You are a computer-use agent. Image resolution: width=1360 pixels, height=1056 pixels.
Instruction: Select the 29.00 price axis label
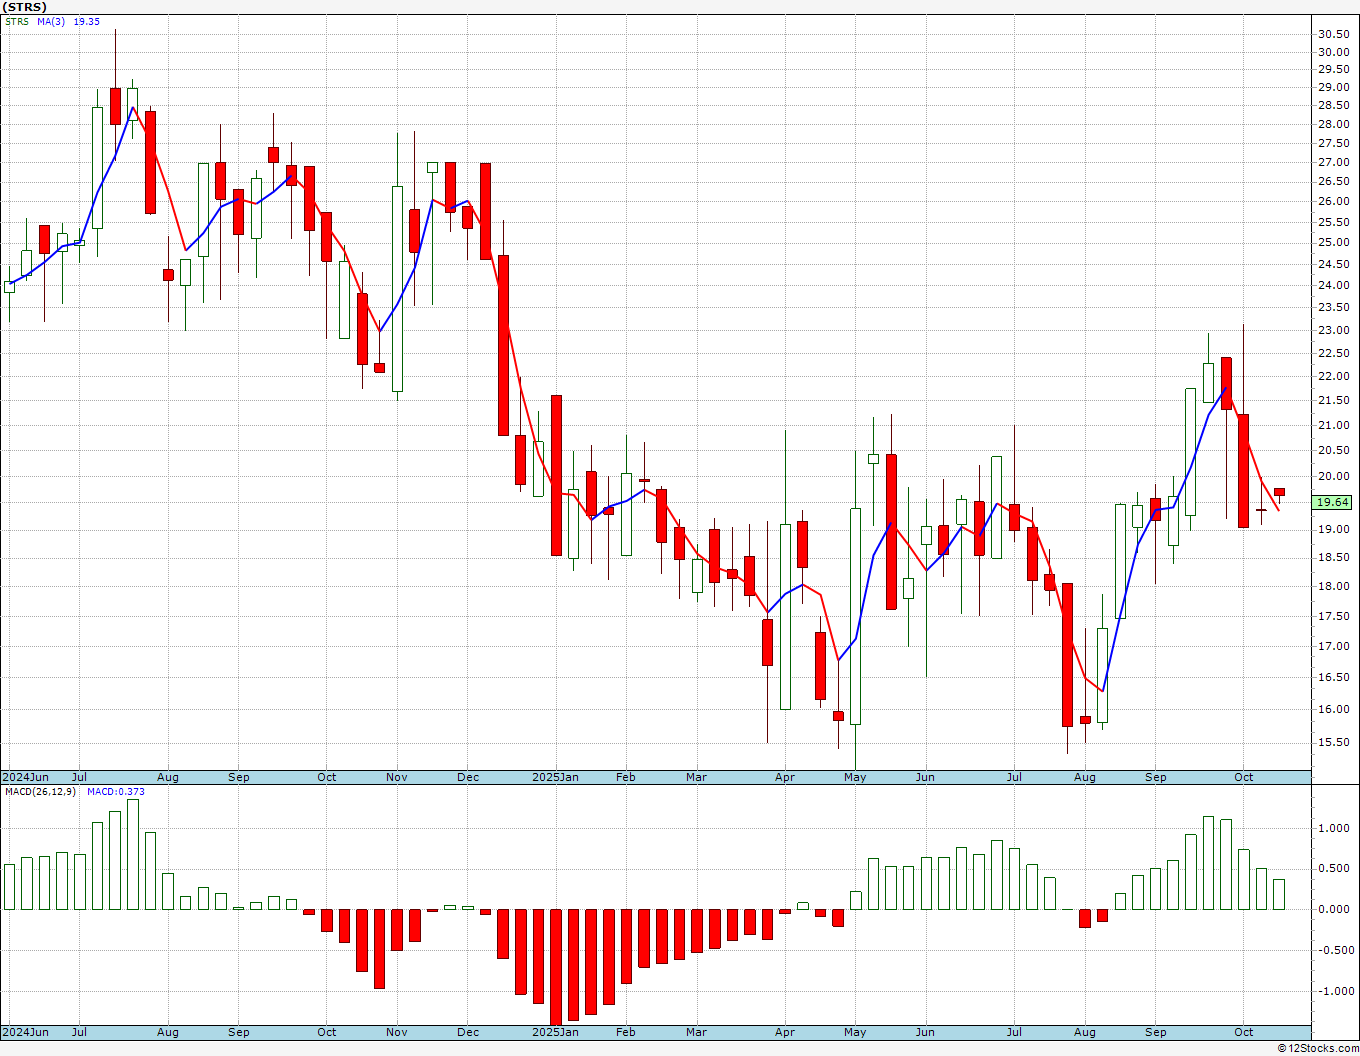(x=1333, y=88)
